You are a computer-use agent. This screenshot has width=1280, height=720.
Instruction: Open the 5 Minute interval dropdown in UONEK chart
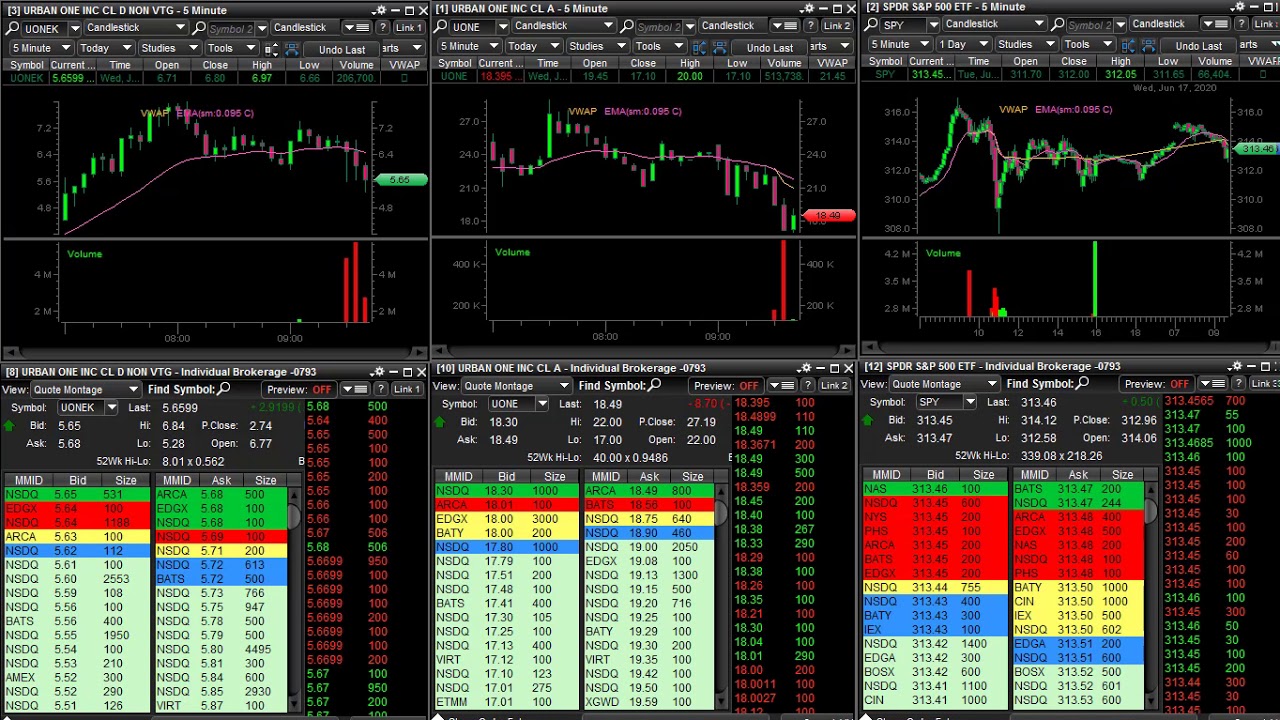42,48
